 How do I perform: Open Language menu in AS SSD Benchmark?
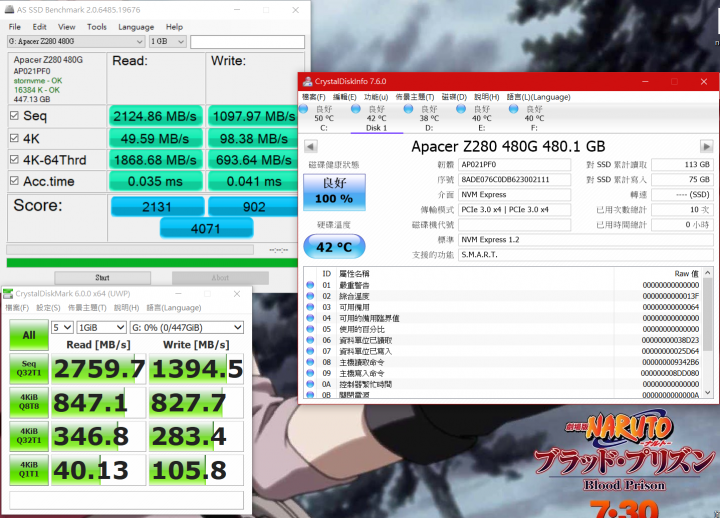pyautogui.click(x=136, y=27)
